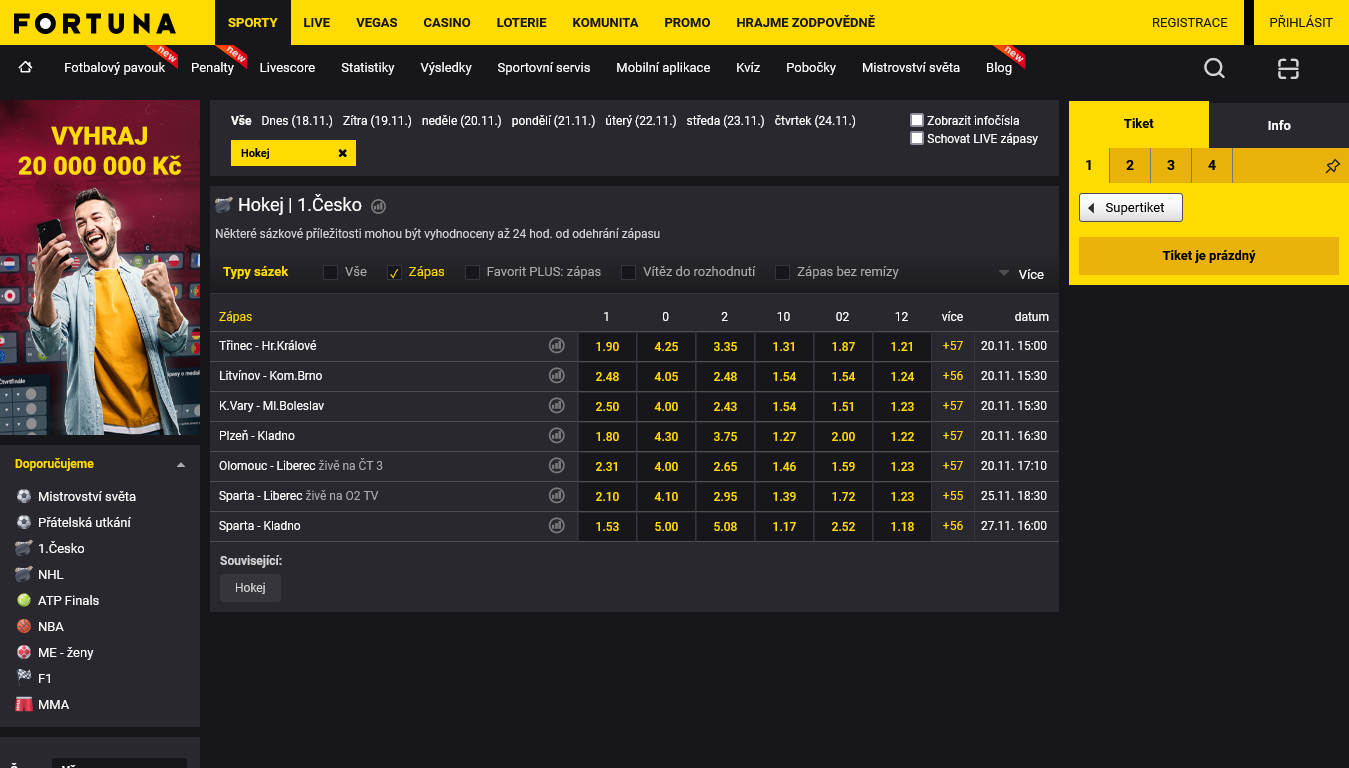1349x768 pixels.
Task: Click the Fortuna logo
Action: [95, 23]
